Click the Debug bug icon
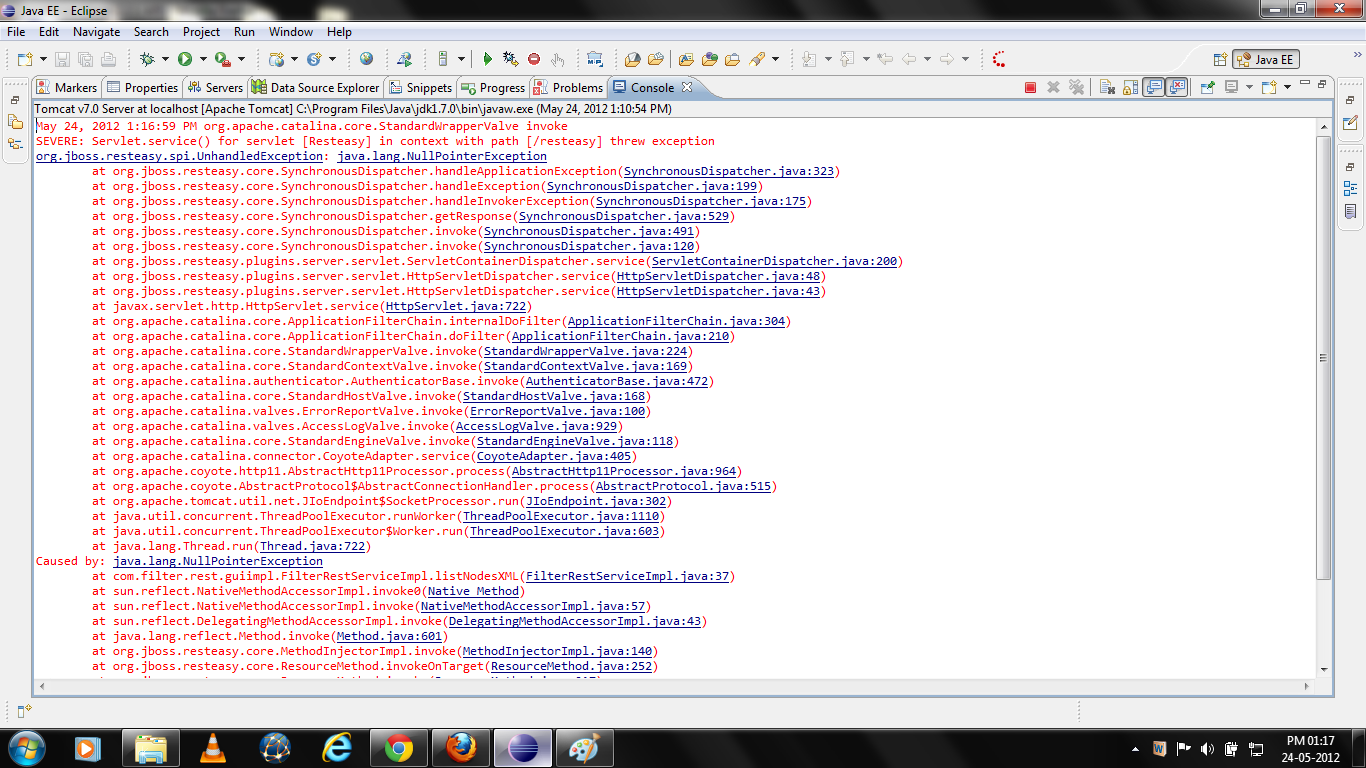 click(x=147, y=59)
